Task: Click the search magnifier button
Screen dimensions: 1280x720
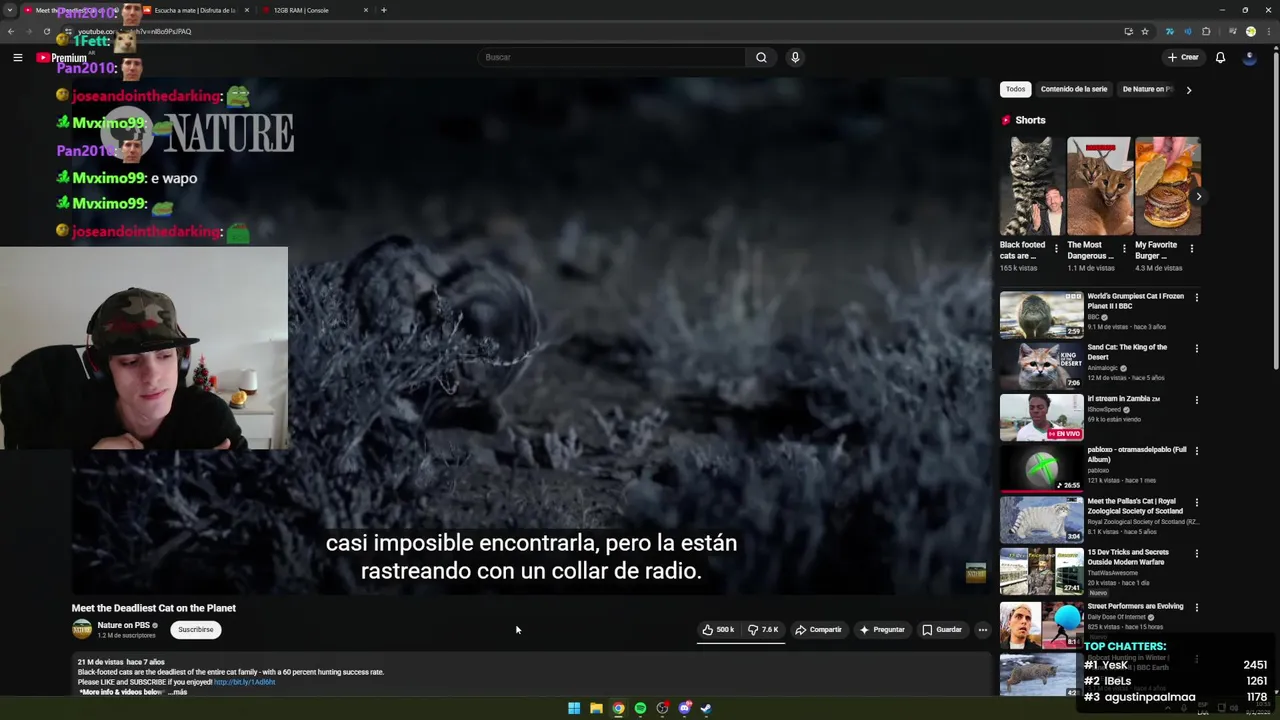Action: 761,57
